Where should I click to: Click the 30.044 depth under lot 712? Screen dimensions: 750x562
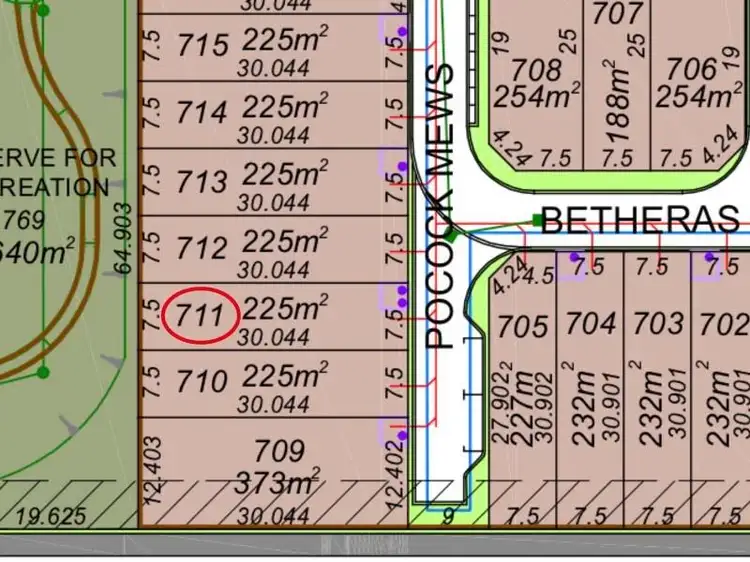(273, 270)
